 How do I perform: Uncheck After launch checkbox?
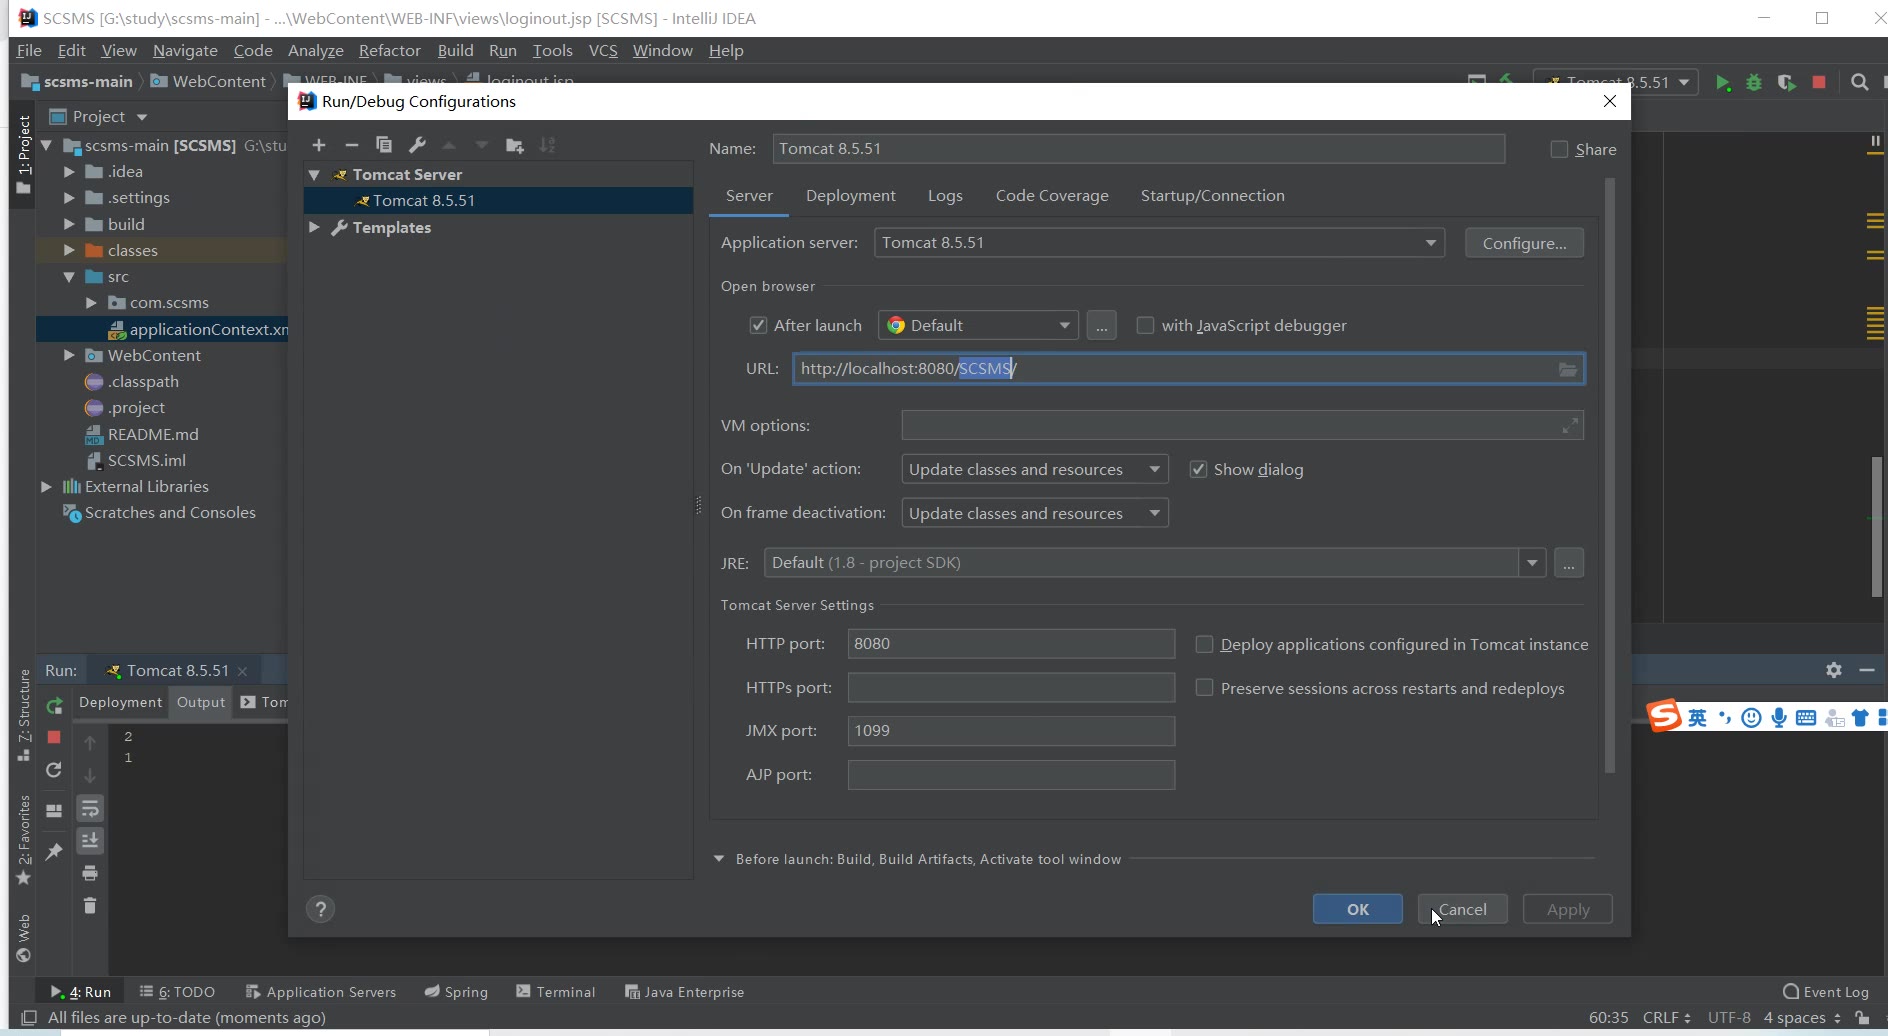coord(758,325)
